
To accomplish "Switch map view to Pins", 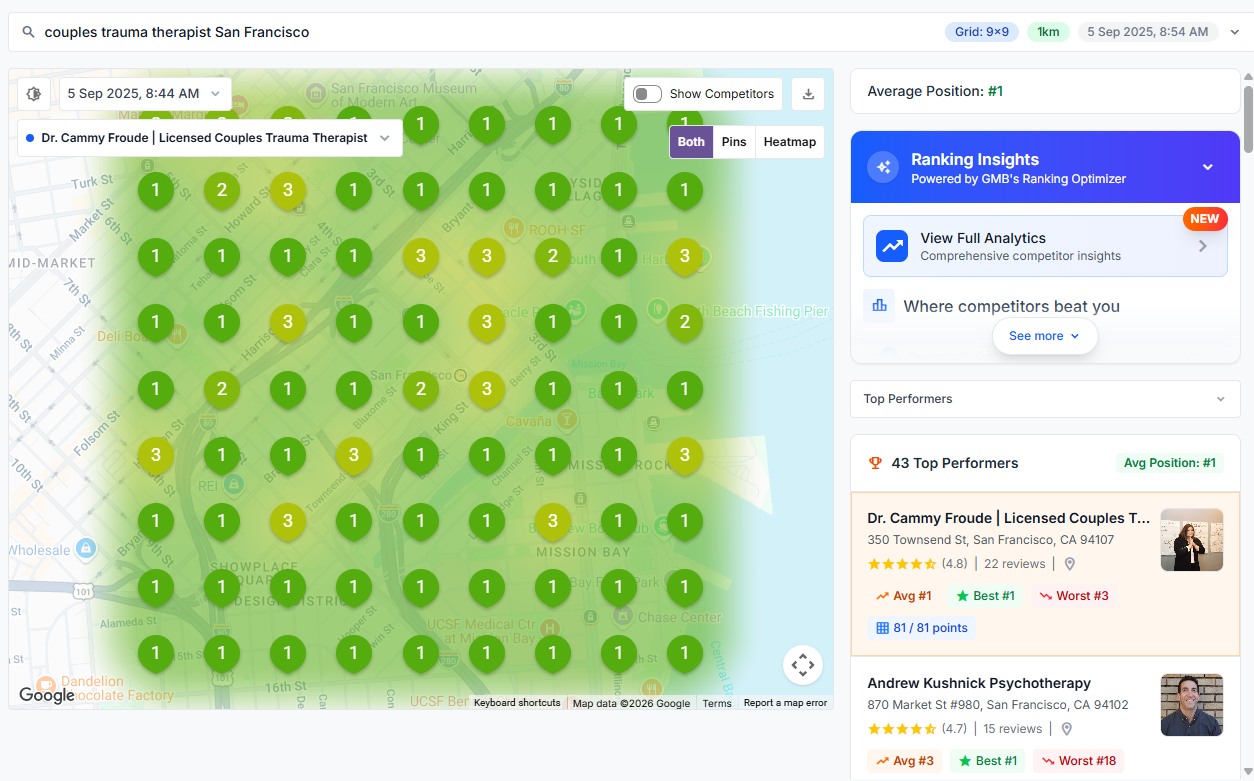I will pos(734,142).
